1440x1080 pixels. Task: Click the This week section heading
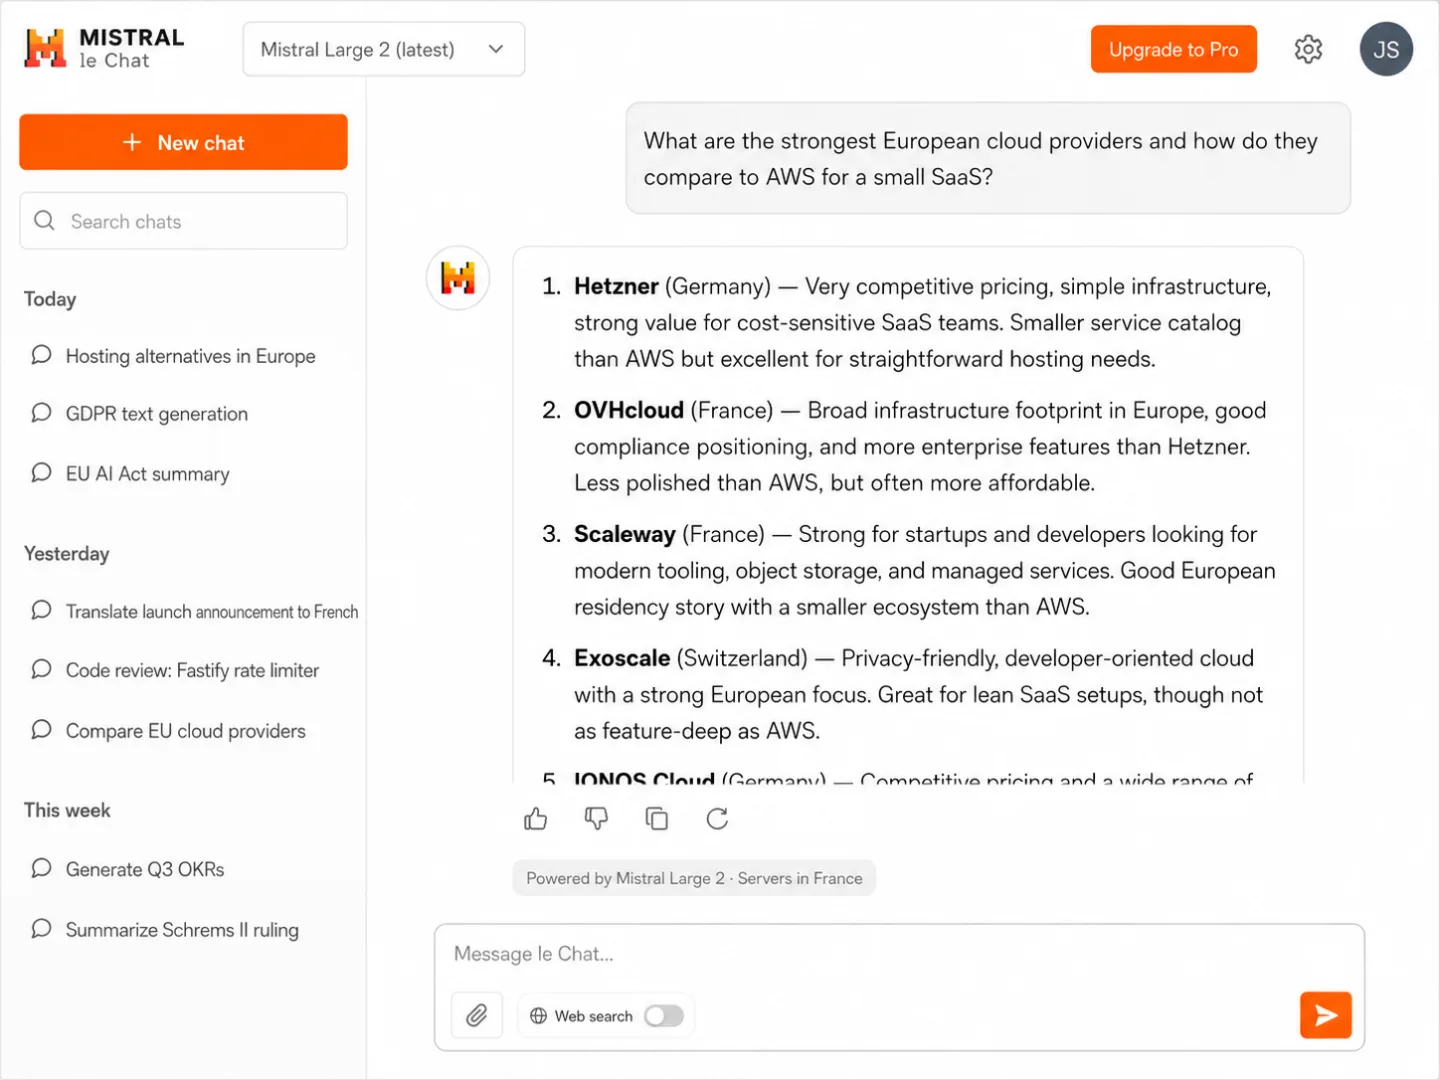[67, 810]
